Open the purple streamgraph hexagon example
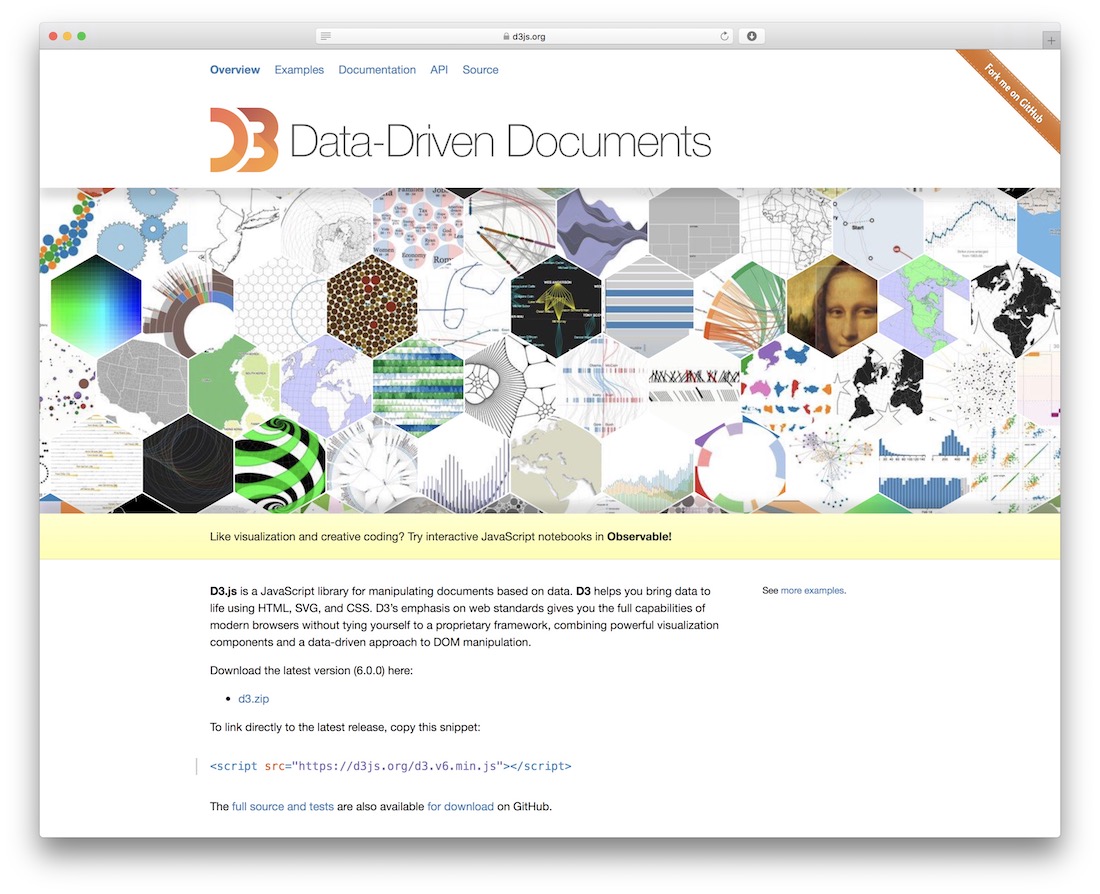The image size is (1100, 894). (x=603, y=229)
